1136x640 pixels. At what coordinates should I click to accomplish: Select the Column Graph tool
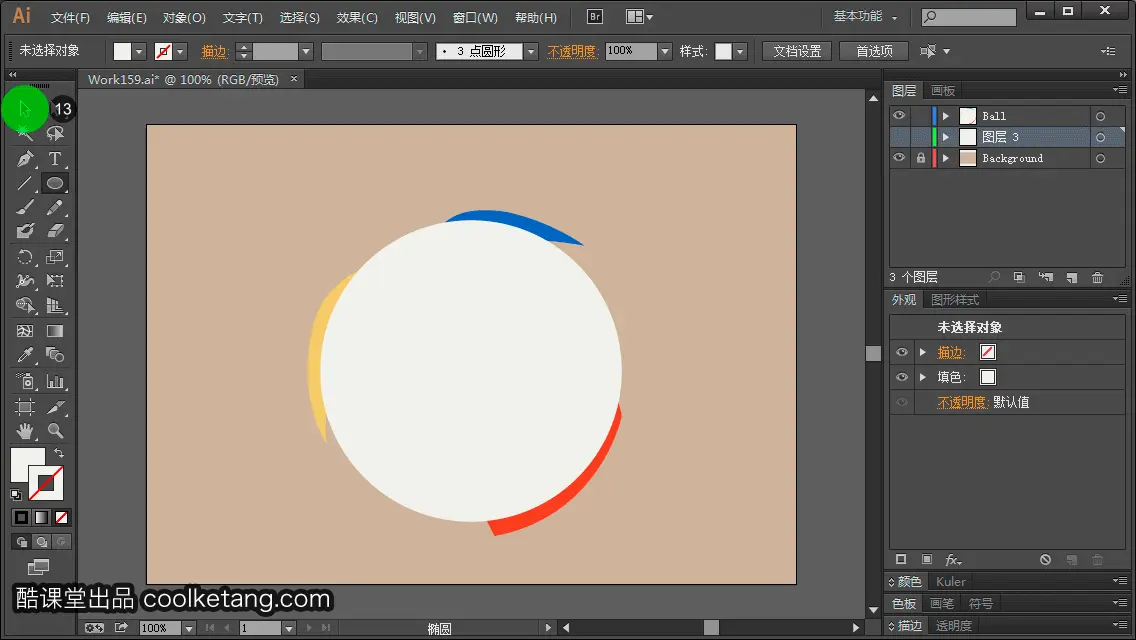tap(55, 381)
